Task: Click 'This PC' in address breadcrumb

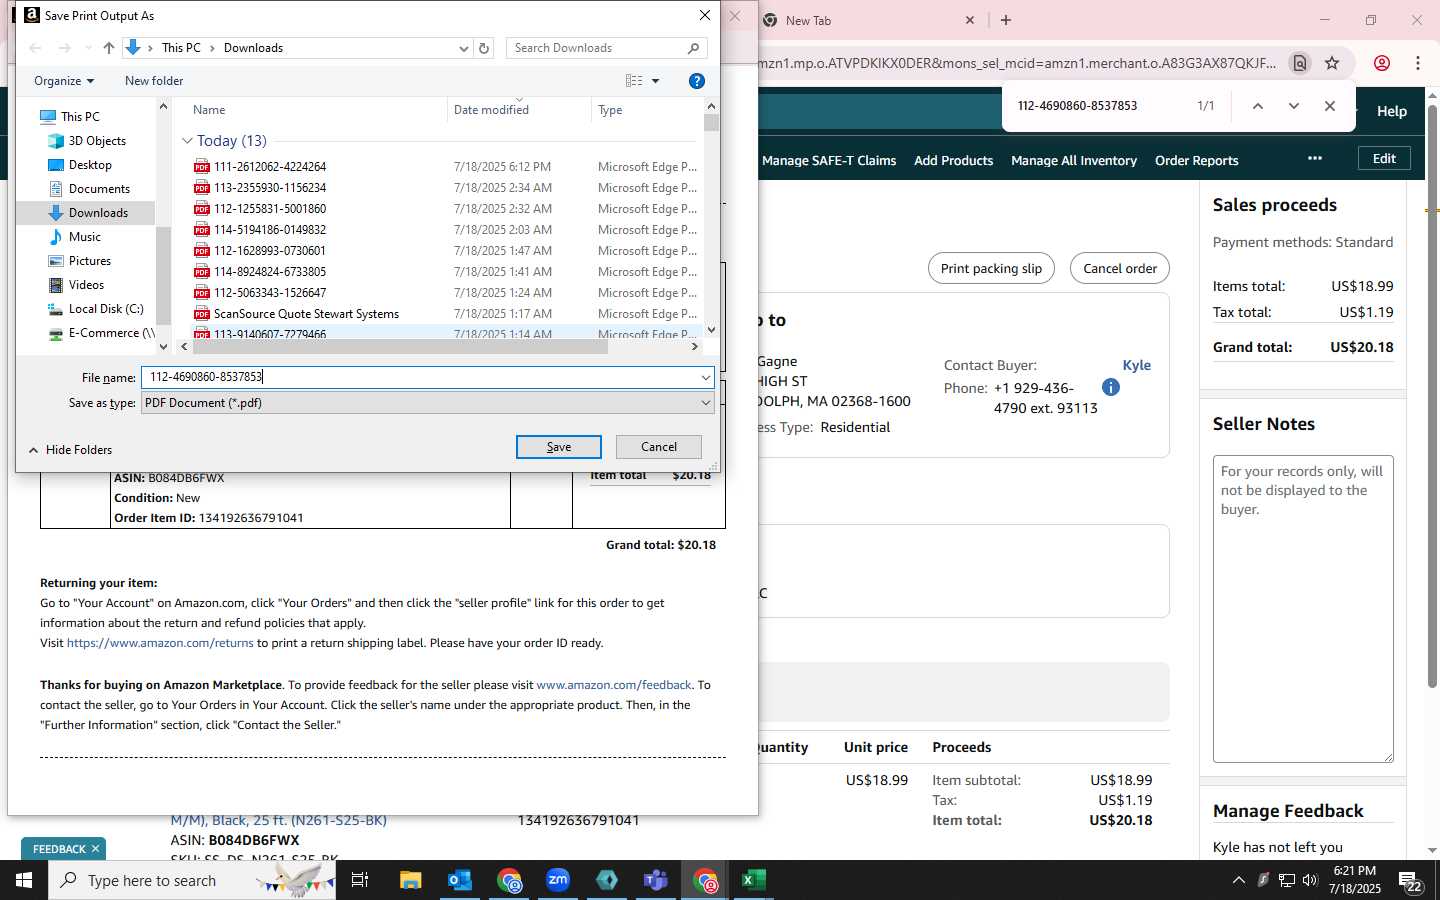Action: tap(181, 48)
